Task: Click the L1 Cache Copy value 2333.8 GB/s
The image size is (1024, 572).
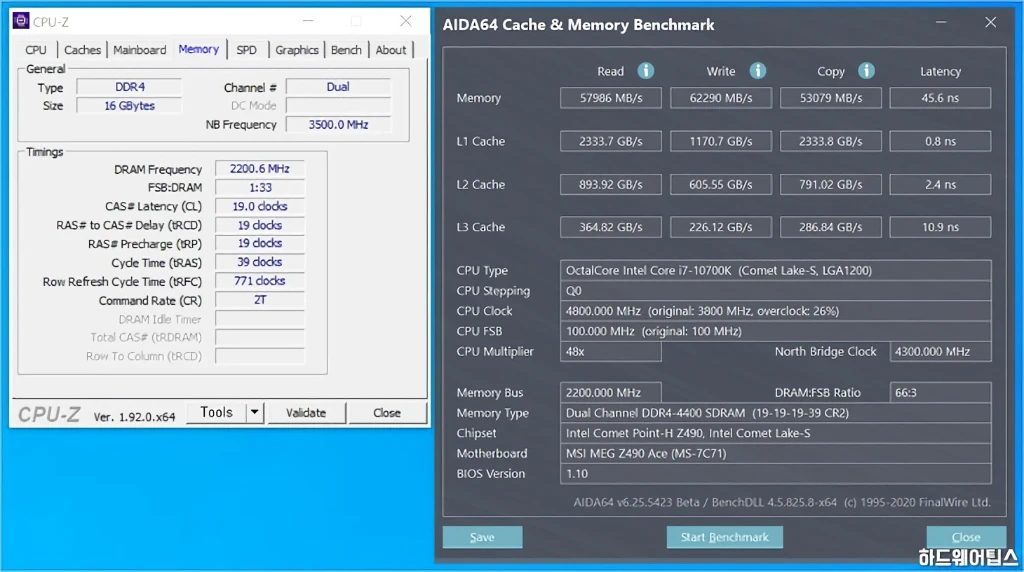Action: pyautogui.click(x=831, y=141)
